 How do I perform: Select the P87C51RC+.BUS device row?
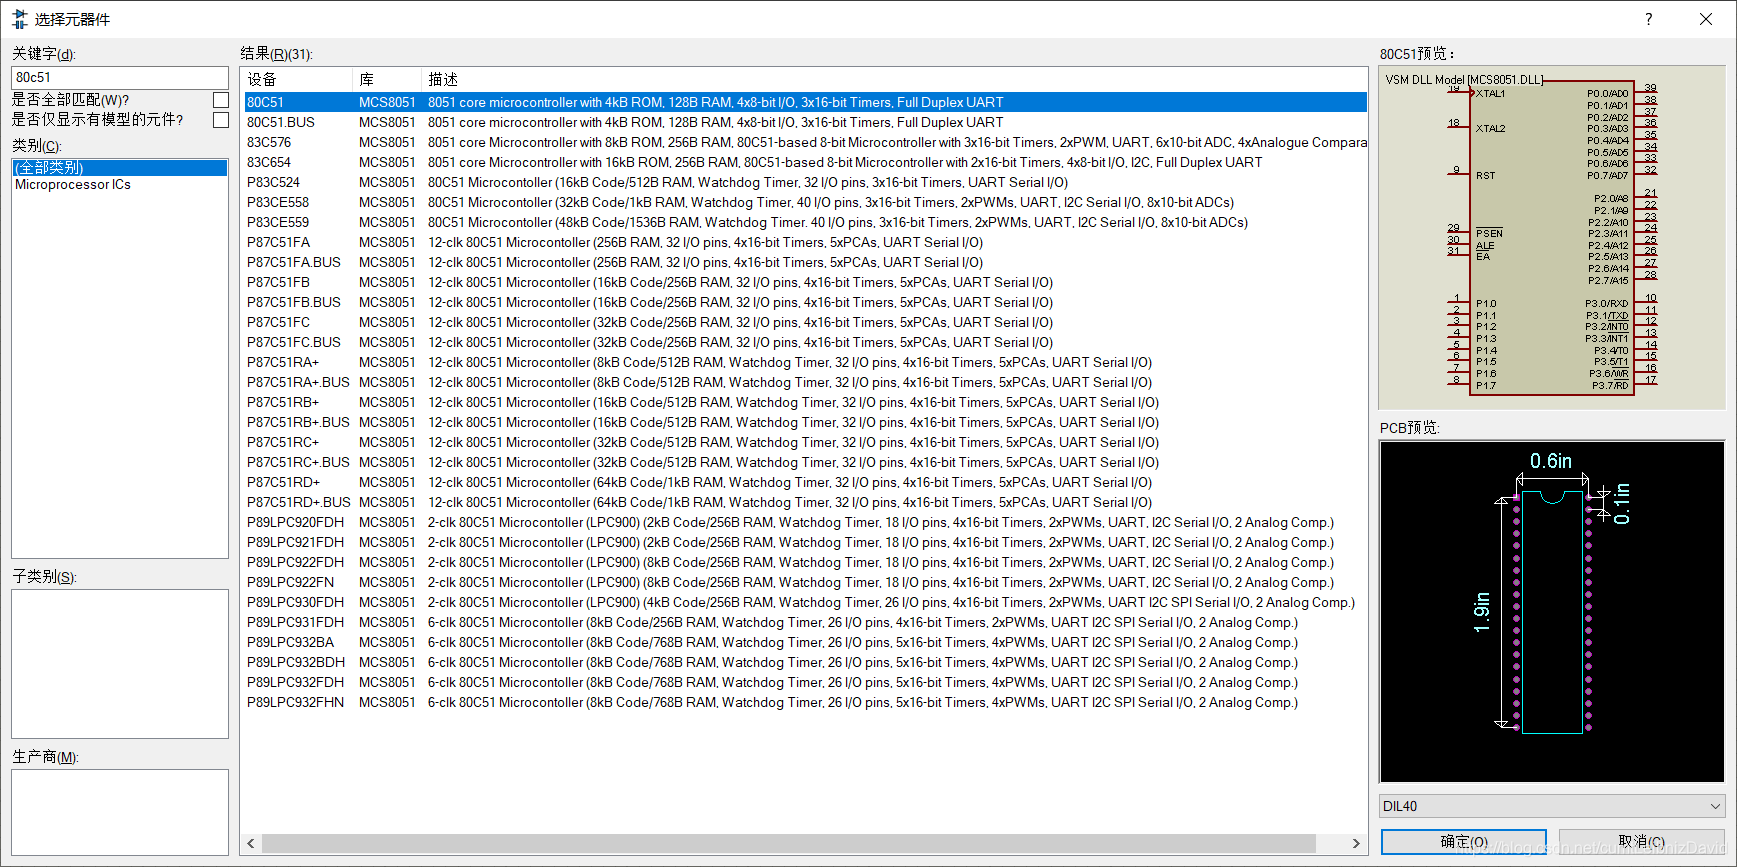805,462
